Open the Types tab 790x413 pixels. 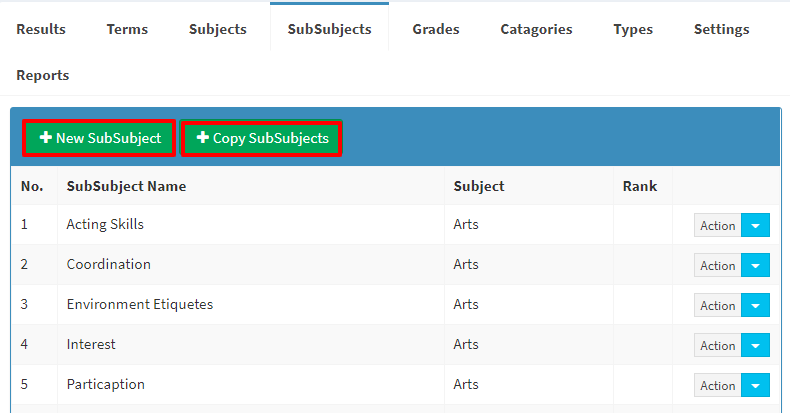[x=633, y=29]
